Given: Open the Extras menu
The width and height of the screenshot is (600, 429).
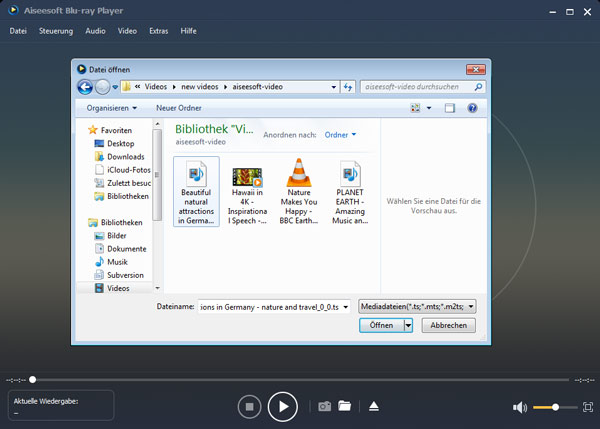Looking at the screenshot, I should point(158,31).
